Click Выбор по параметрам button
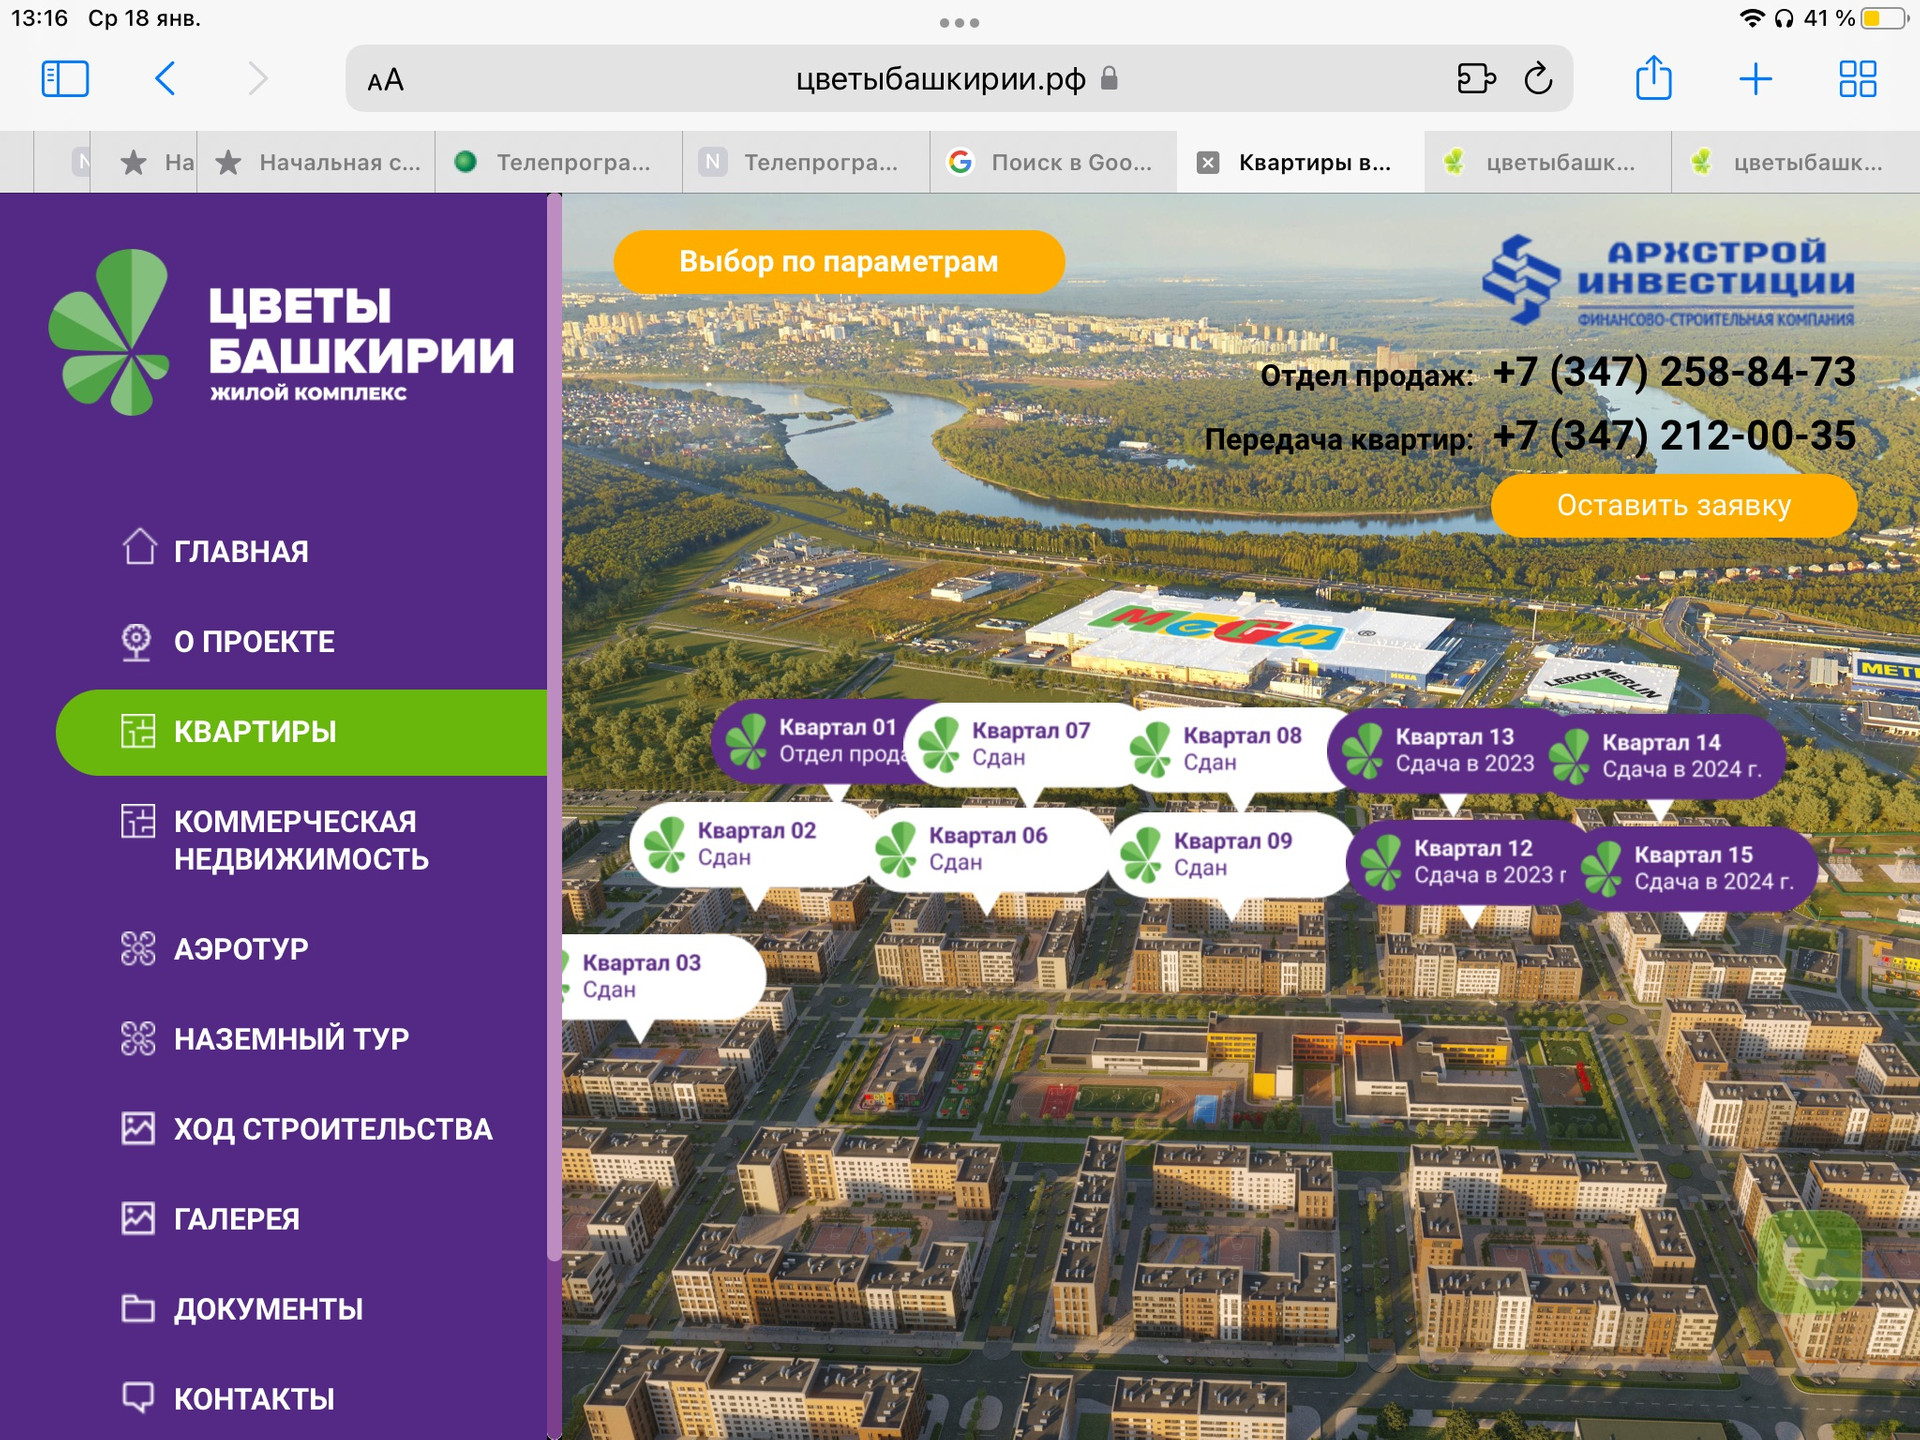 pyautogui.click(x=838, y=262)
